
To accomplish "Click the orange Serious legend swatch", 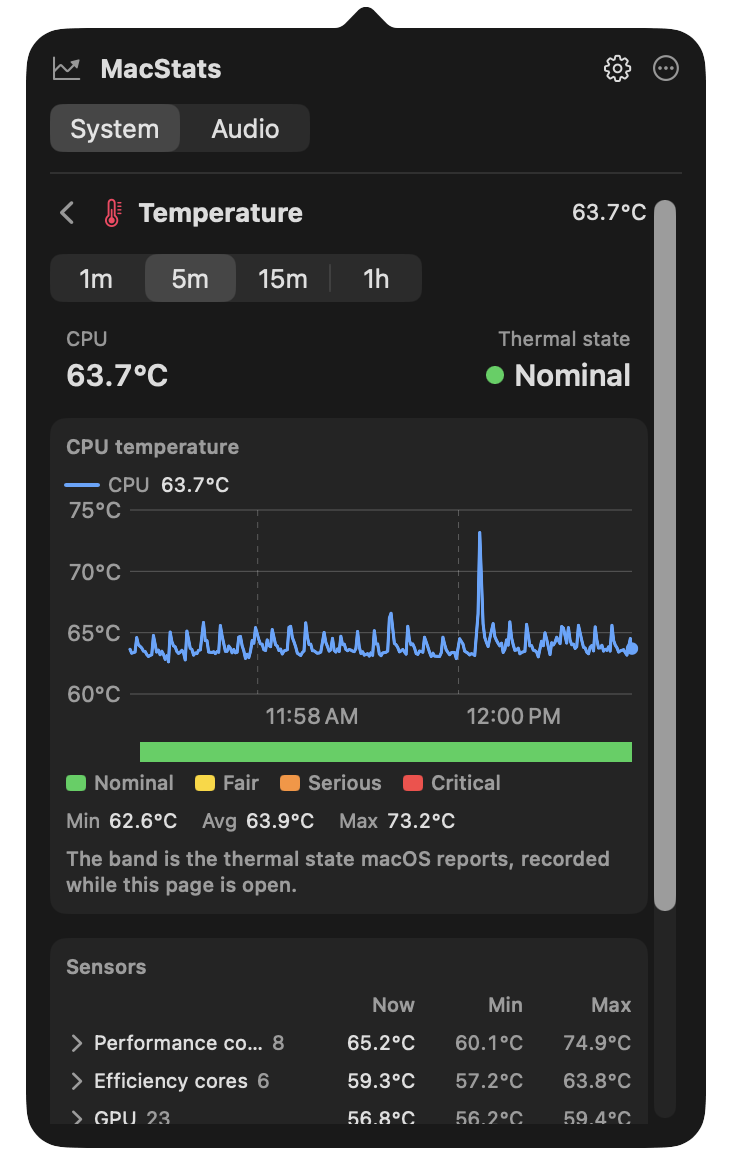I will tap(290, 783).
